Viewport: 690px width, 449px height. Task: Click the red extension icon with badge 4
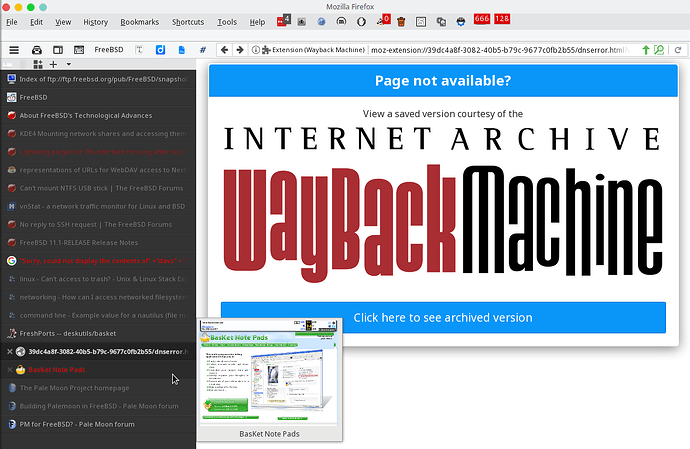click(283, 20)
